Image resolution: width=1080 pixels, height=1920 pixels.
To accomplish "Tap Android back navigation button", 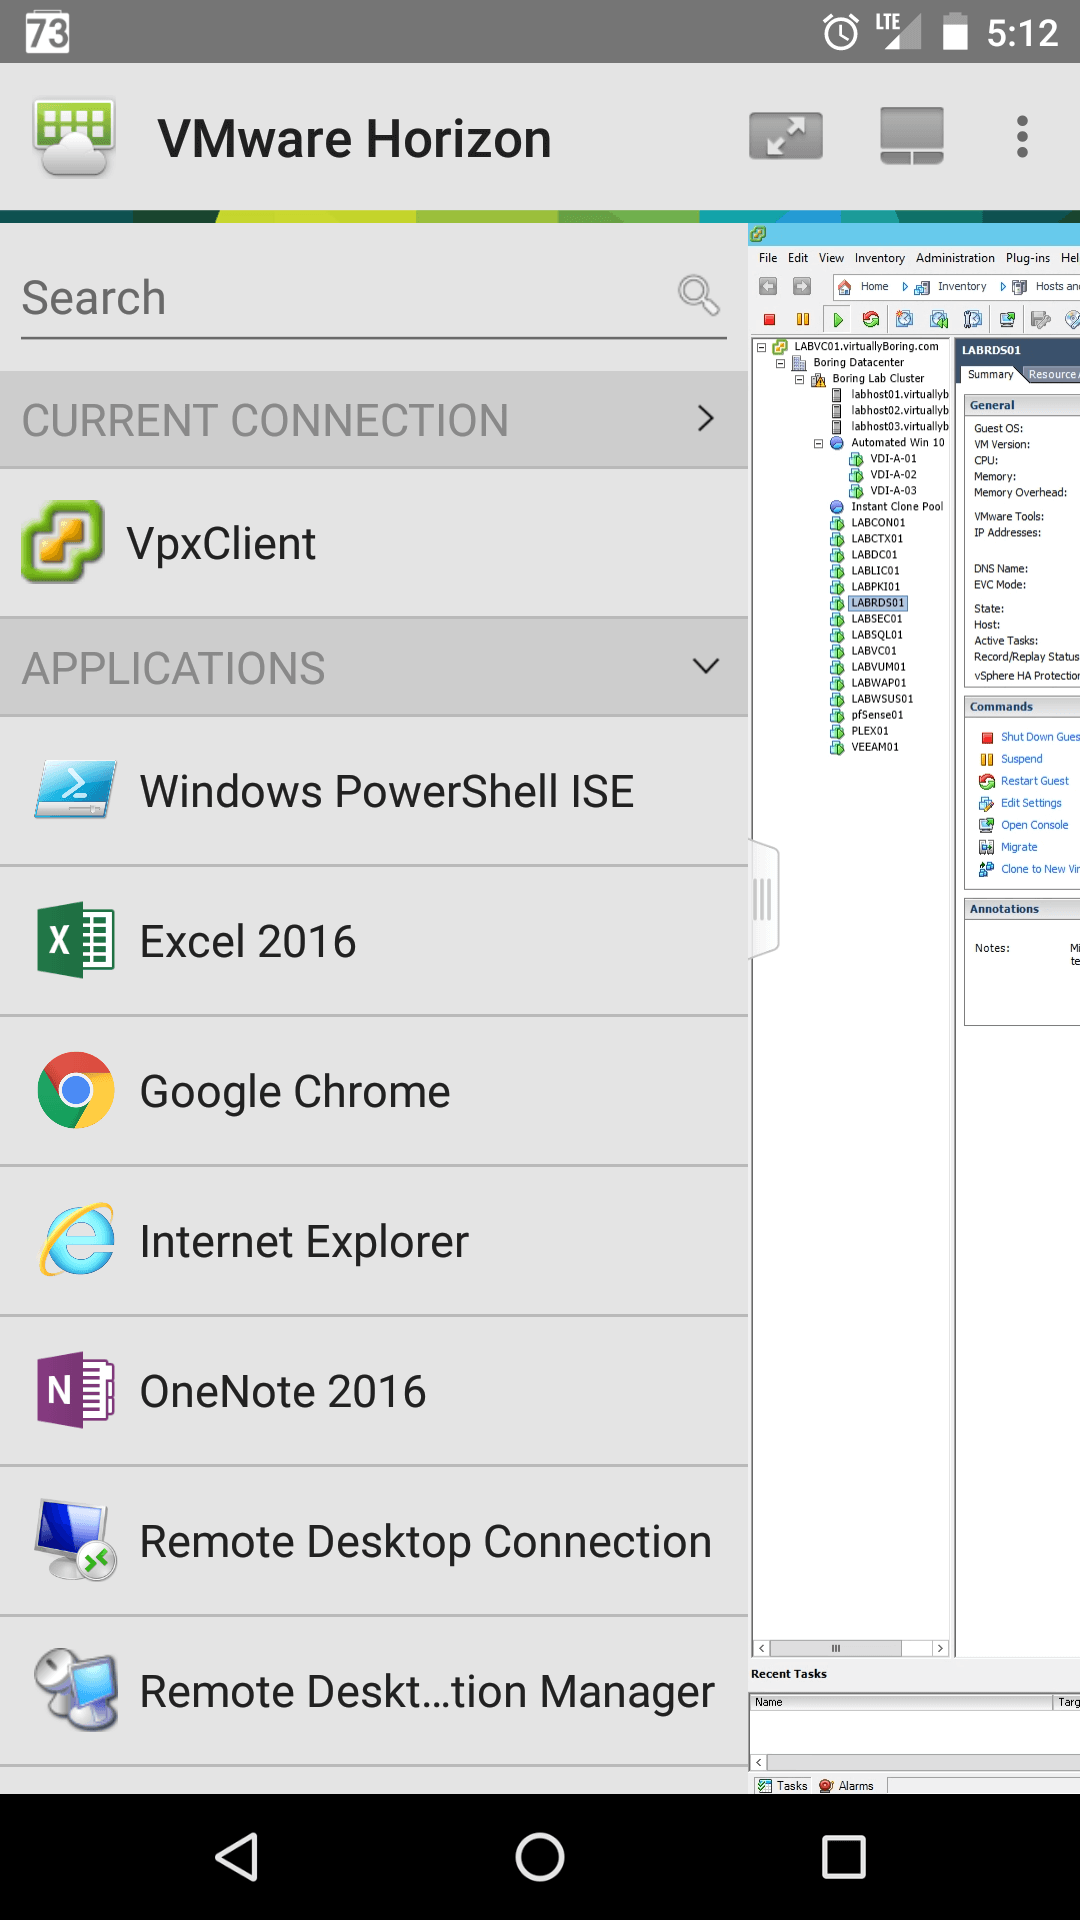I will pos(237,1857).
